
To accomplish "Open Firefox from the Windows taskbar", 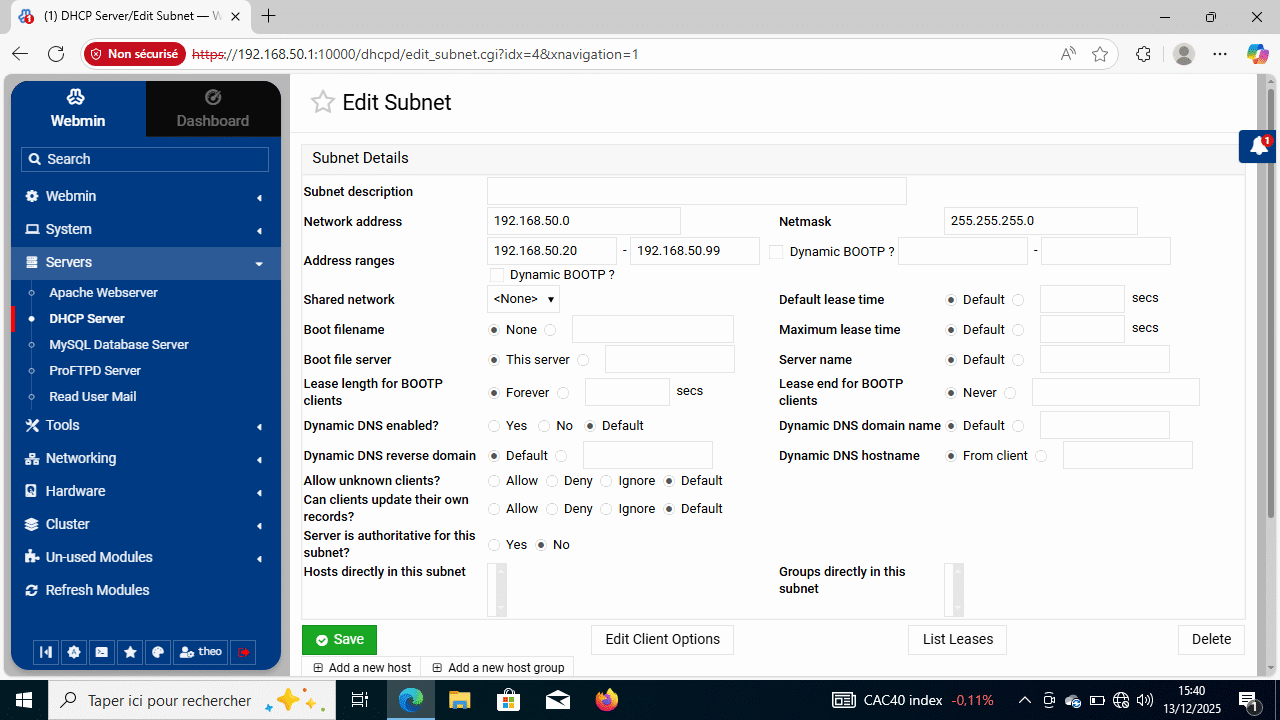I will 606,700.
